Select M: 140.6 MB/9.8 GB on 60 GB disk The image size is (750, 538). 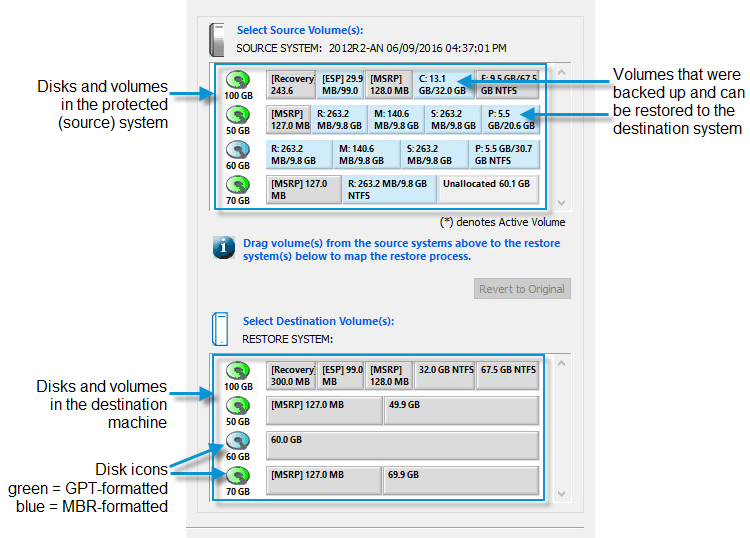click(x=367, y=154)
